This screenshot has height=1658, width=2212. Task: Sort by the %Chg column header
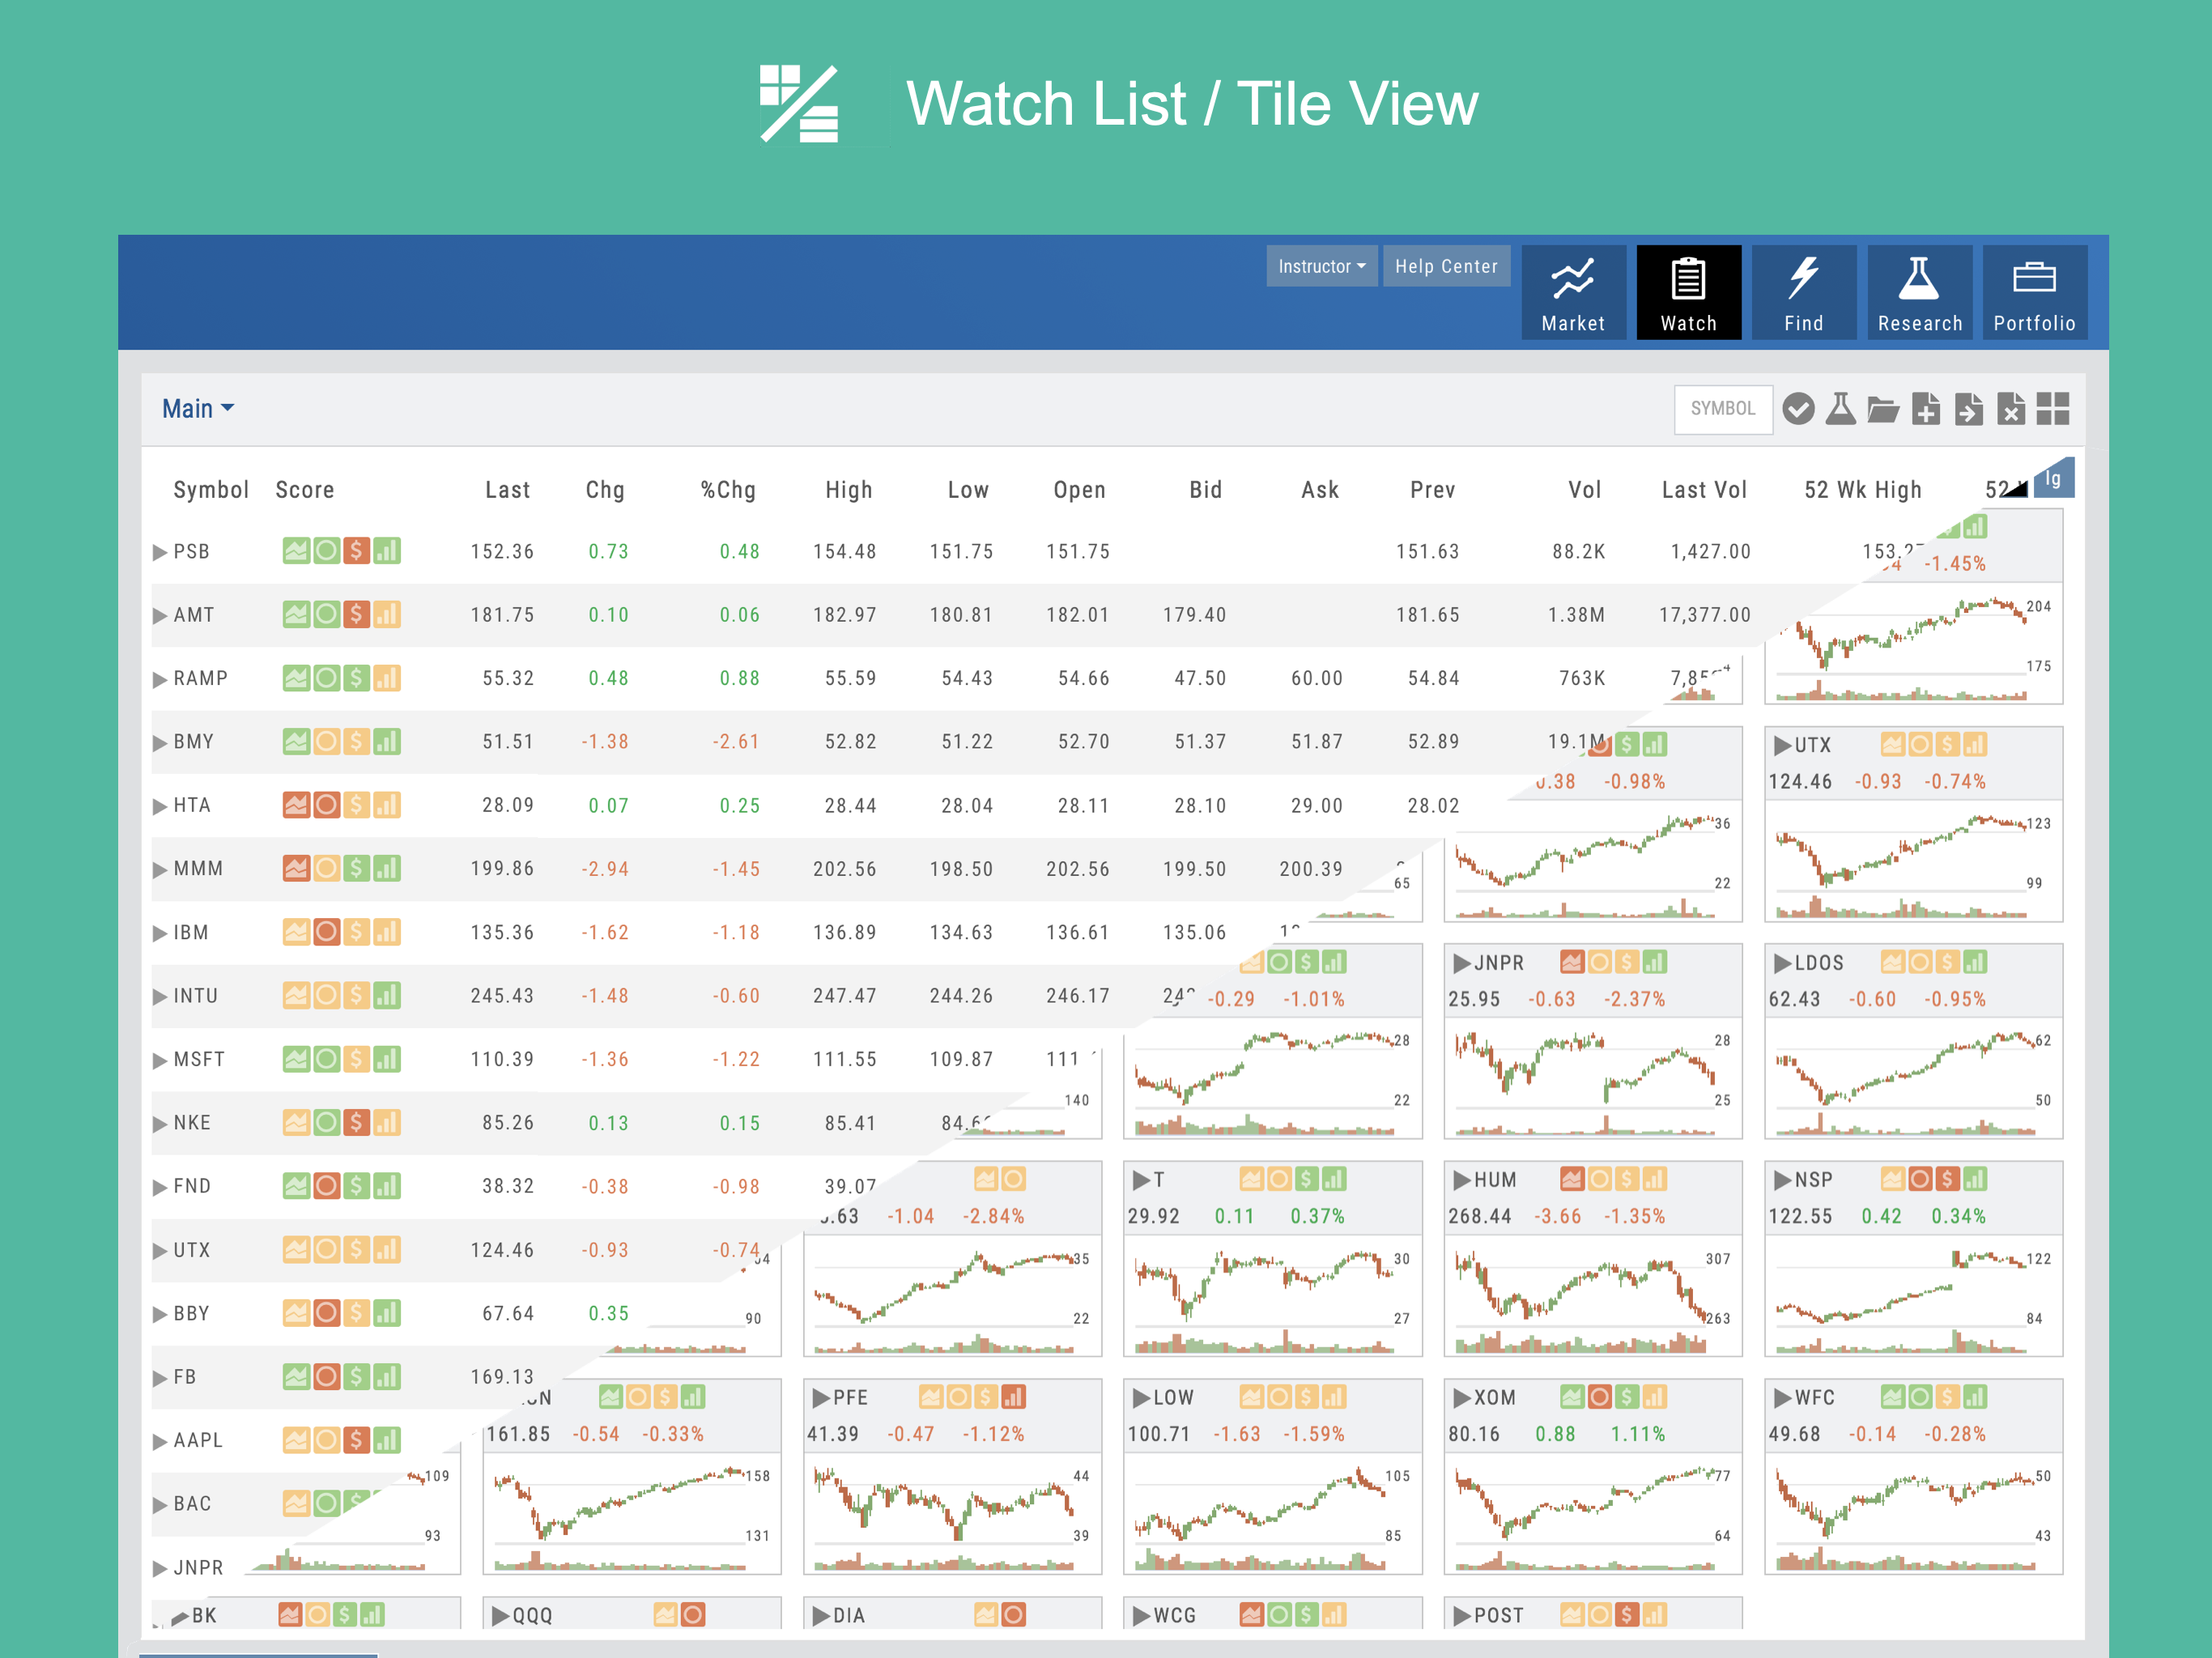pyautogui.click(x=728, y=490)
